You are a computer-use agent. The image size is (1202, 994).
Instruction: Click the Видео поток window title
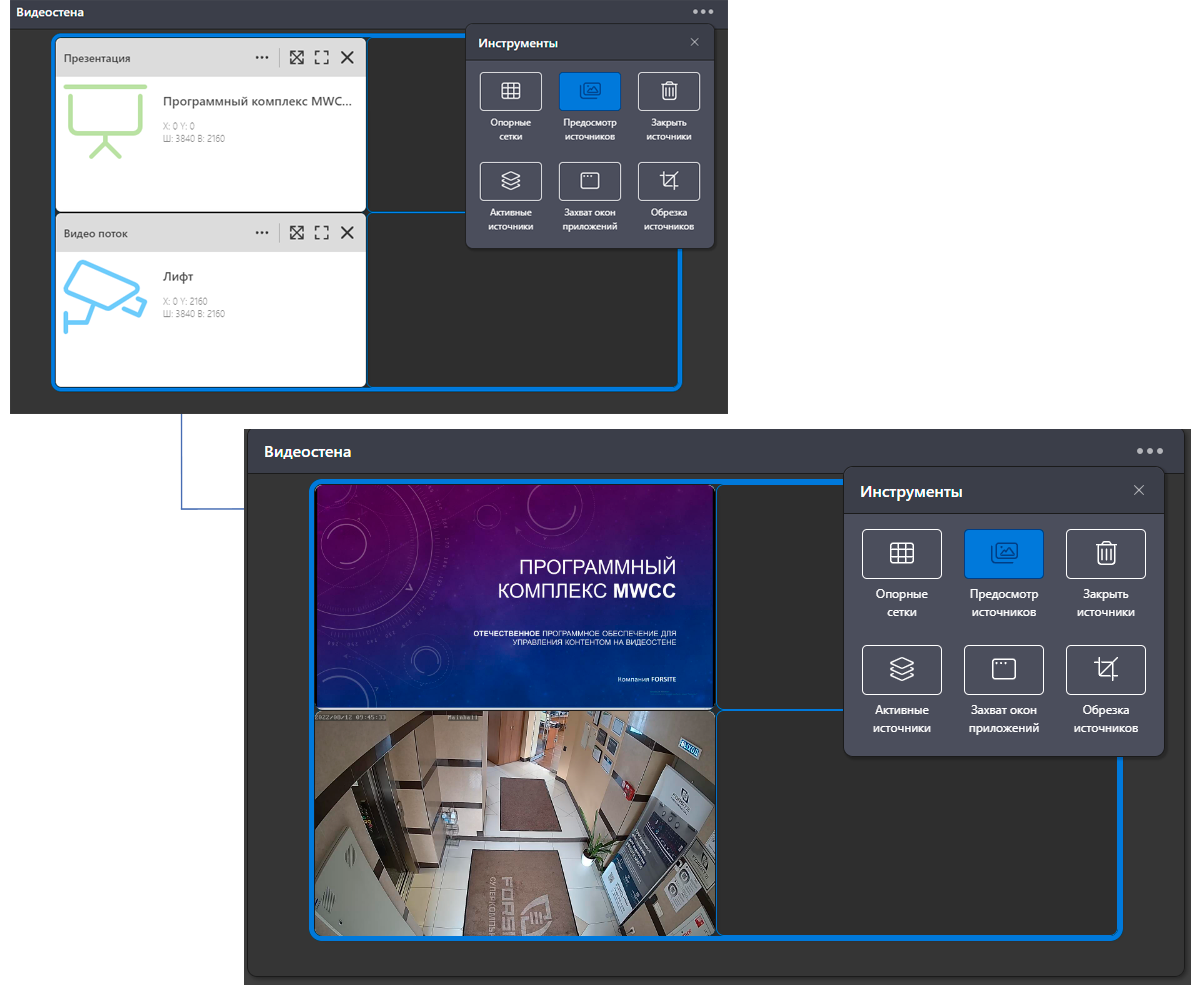click(x=96, y=233)
